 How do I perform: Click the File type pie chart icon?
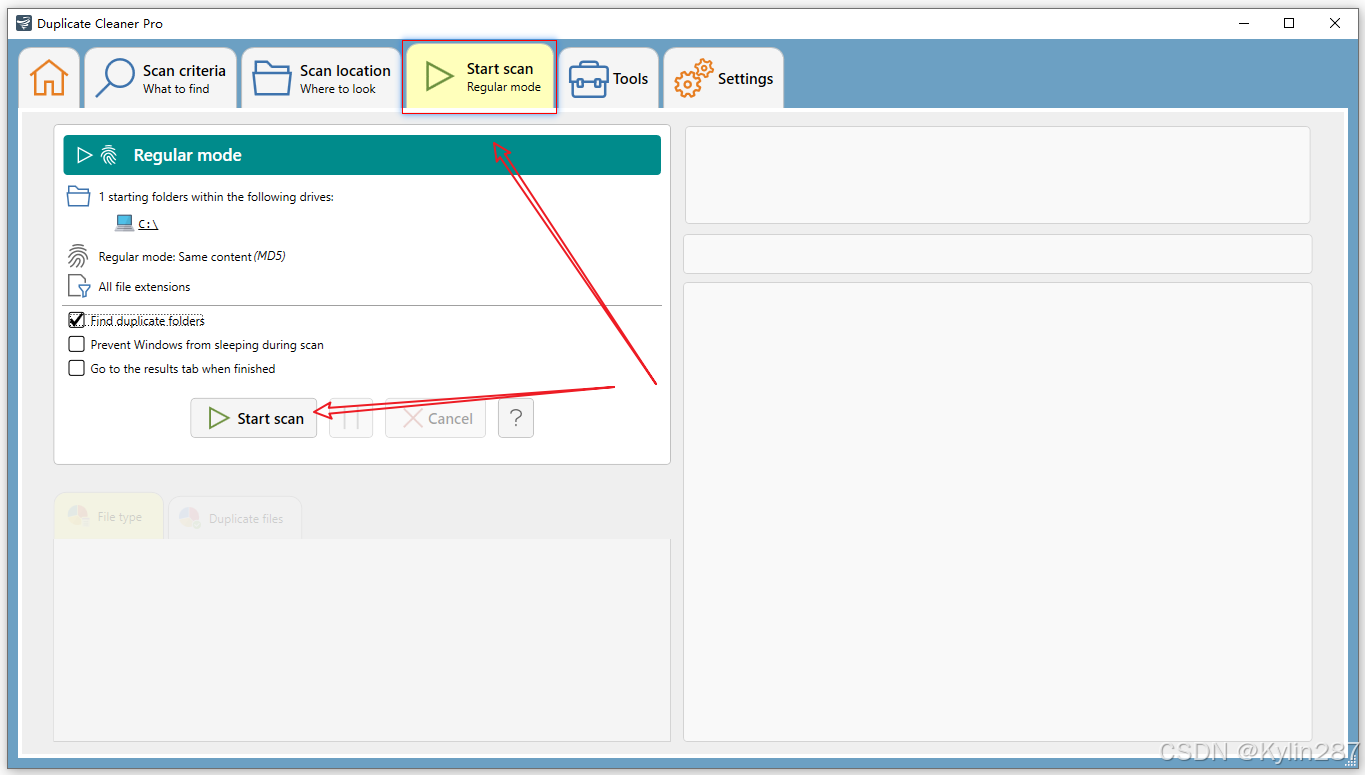78,517
